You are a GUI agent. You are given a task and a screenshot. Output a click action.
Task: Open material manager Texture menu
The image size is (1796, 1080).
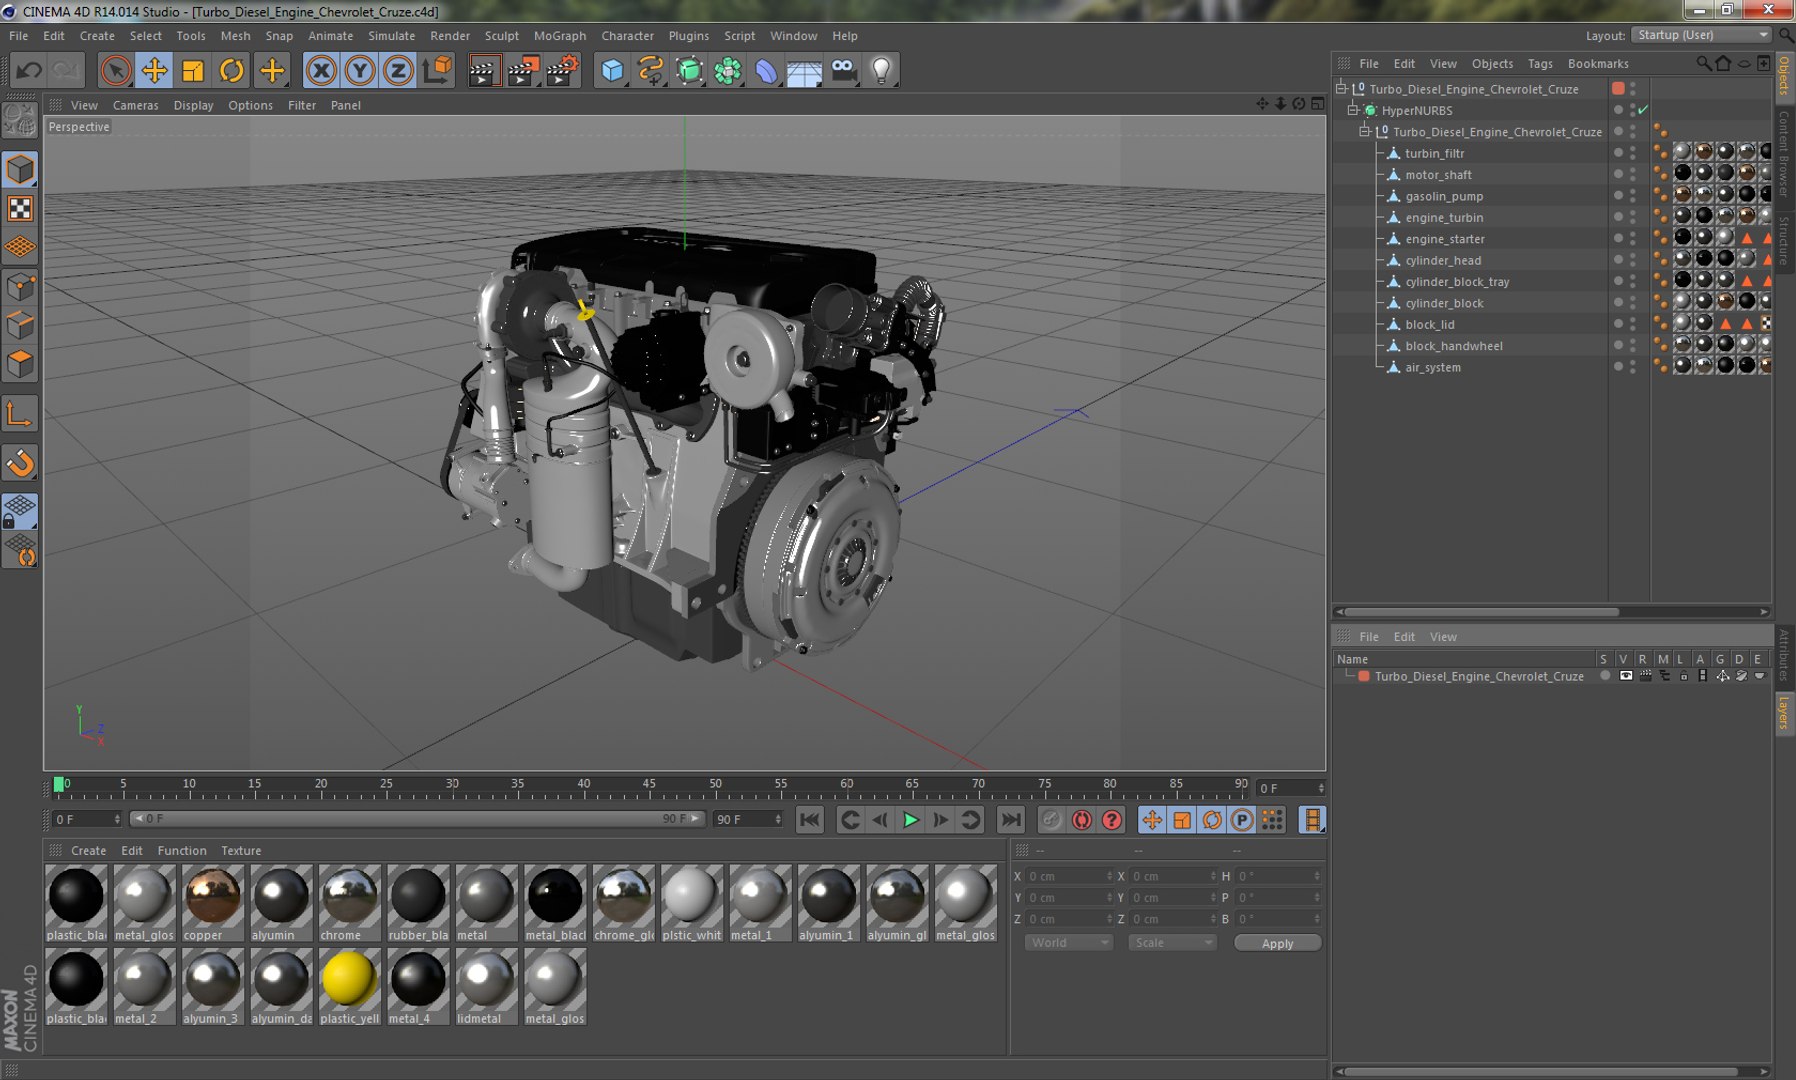point(241,850)
